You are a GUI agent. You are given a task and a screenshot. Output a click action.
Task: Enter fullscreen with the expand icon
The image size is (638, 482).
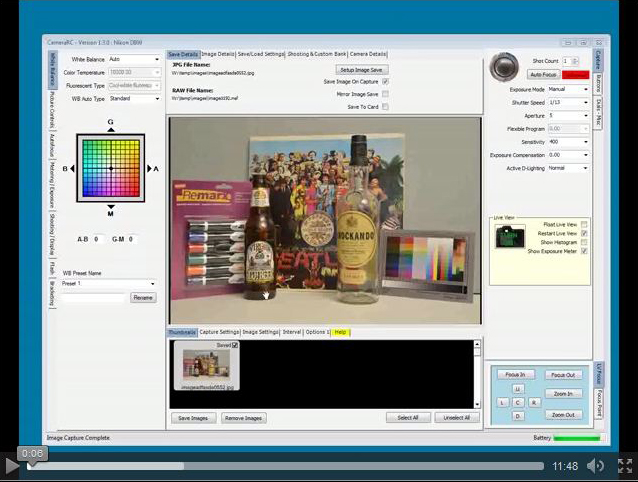click(x=624, y=466)
